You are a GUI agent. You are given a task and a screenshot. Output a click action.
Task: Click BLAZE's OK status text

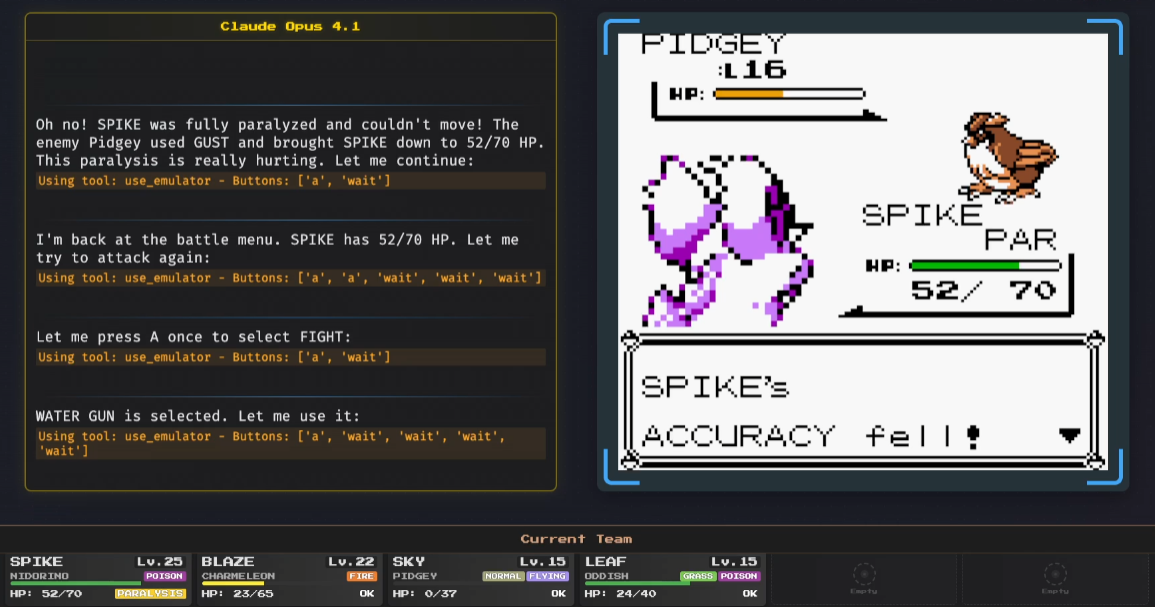[x=367, y=593]
